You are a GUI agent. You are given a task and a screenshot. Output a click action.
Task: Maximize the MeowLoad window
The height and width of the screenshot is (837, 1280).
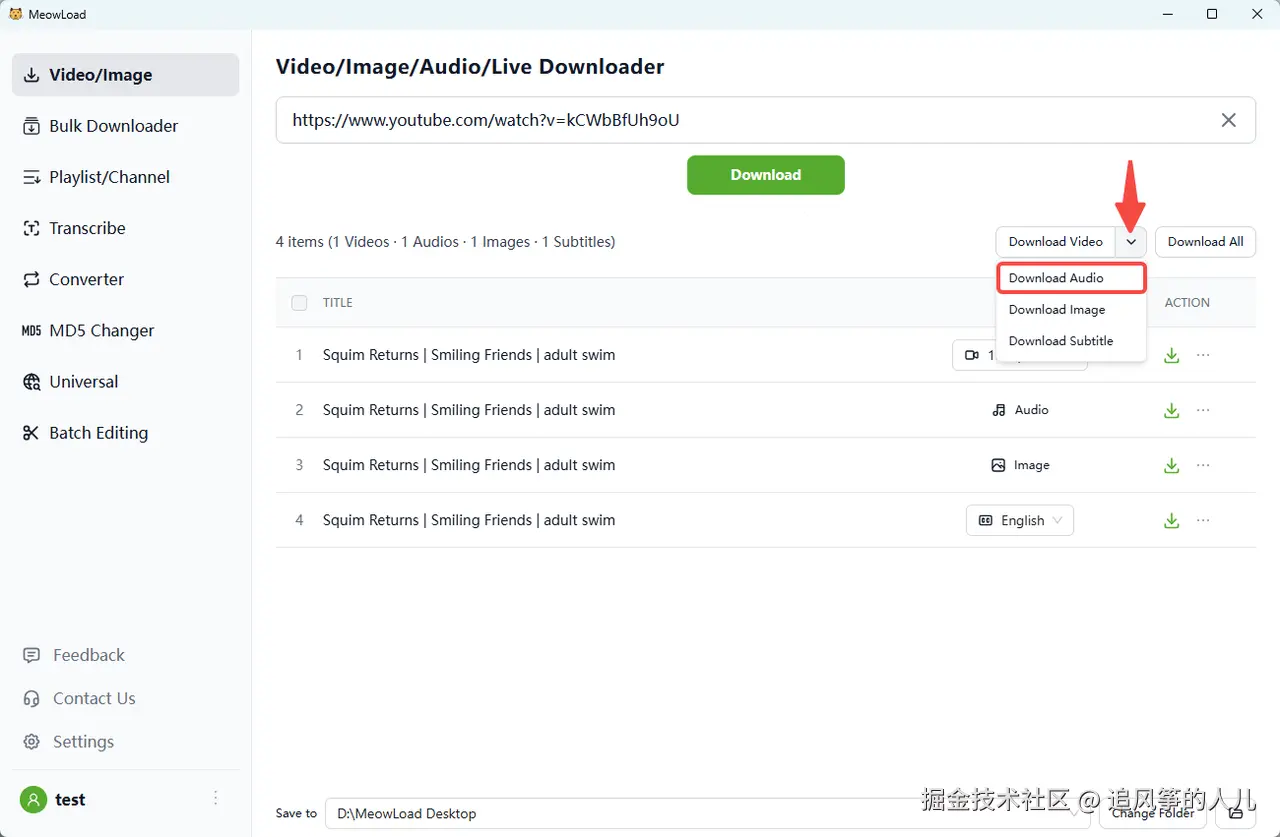pos(1212,14)
